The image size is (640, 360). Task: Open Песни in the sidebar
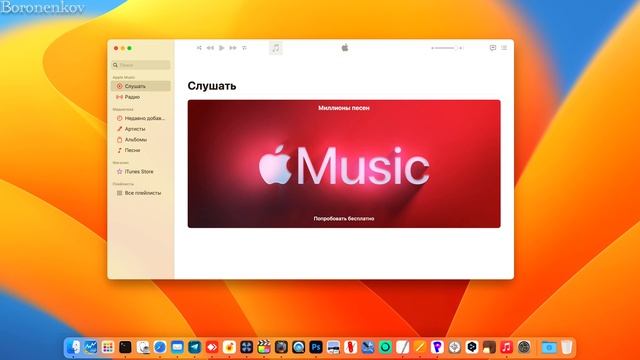pos(141,150)
